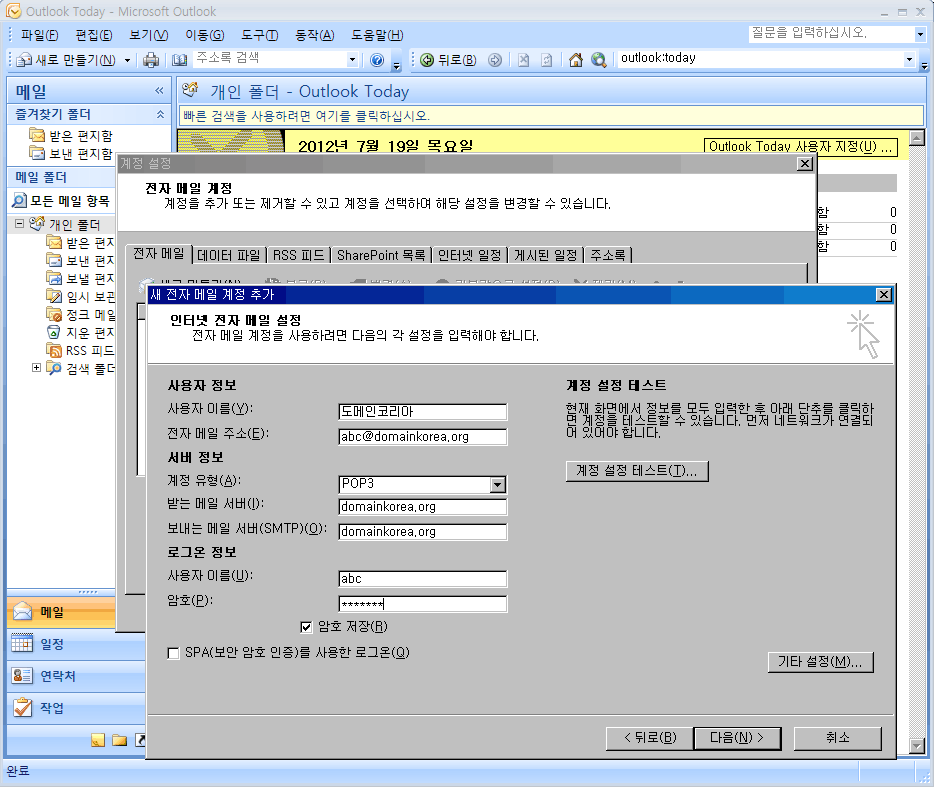The width and height of the screenshot is (934, 787).
Task: Switch to the SharePoint 목록 tab
Action: (381, 255)
